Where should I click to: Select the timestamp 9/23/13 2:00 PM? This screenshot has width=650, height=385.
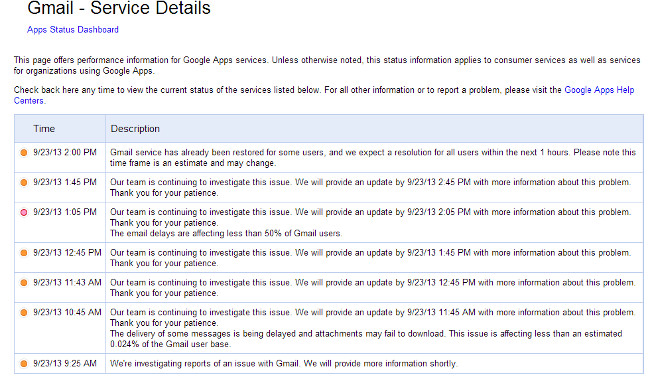[x=65, y=153]
